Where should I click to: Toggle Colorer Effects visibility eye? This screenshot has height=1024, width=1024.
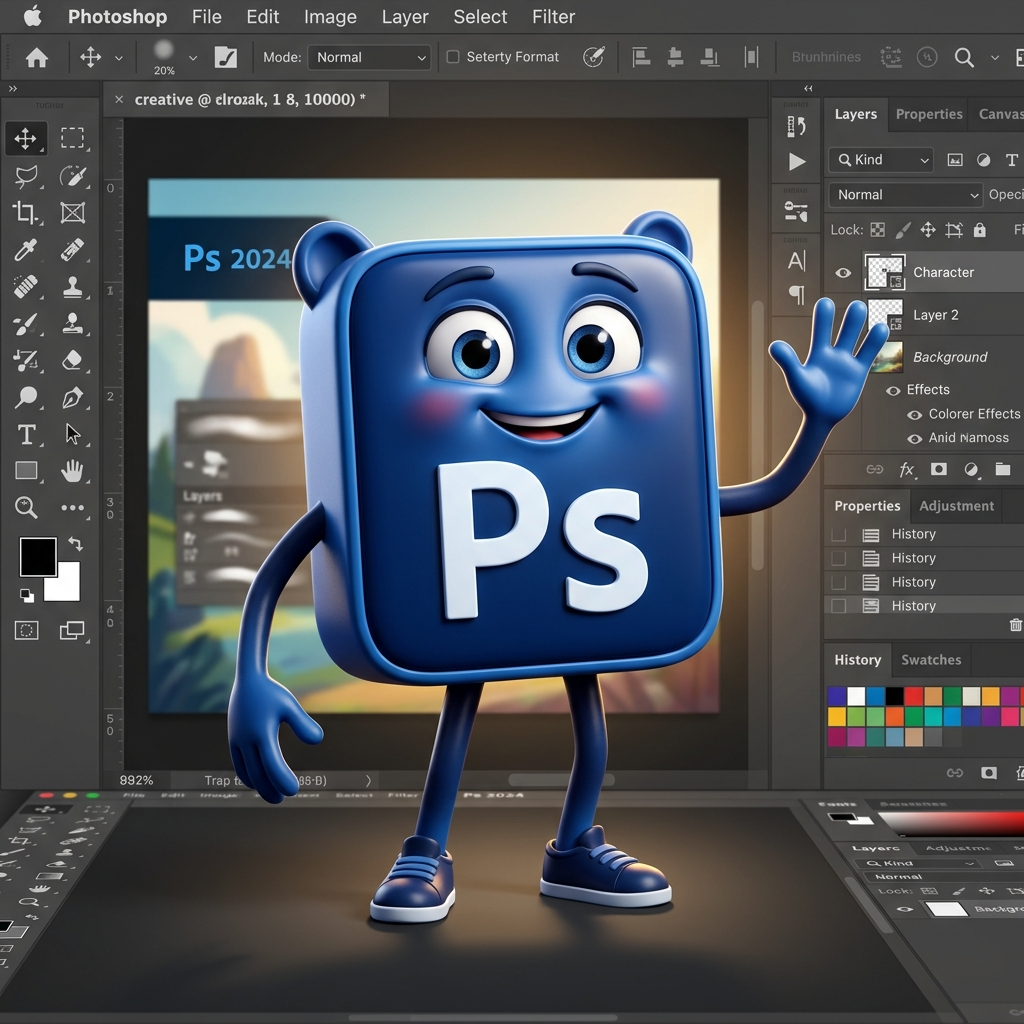pos(915,415)
